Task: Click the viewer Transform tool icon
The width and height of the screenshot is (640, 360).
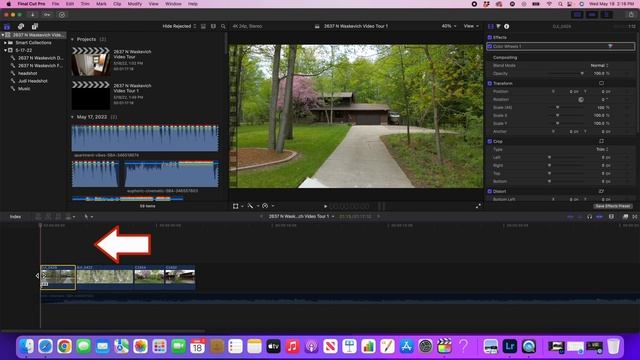Action: coord(236,206)
